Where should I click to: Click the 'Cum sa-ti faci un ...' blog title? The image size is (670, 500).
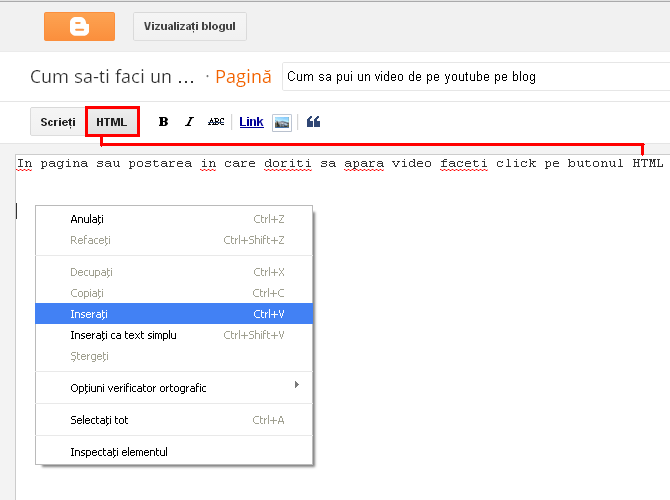click(112, 77)
